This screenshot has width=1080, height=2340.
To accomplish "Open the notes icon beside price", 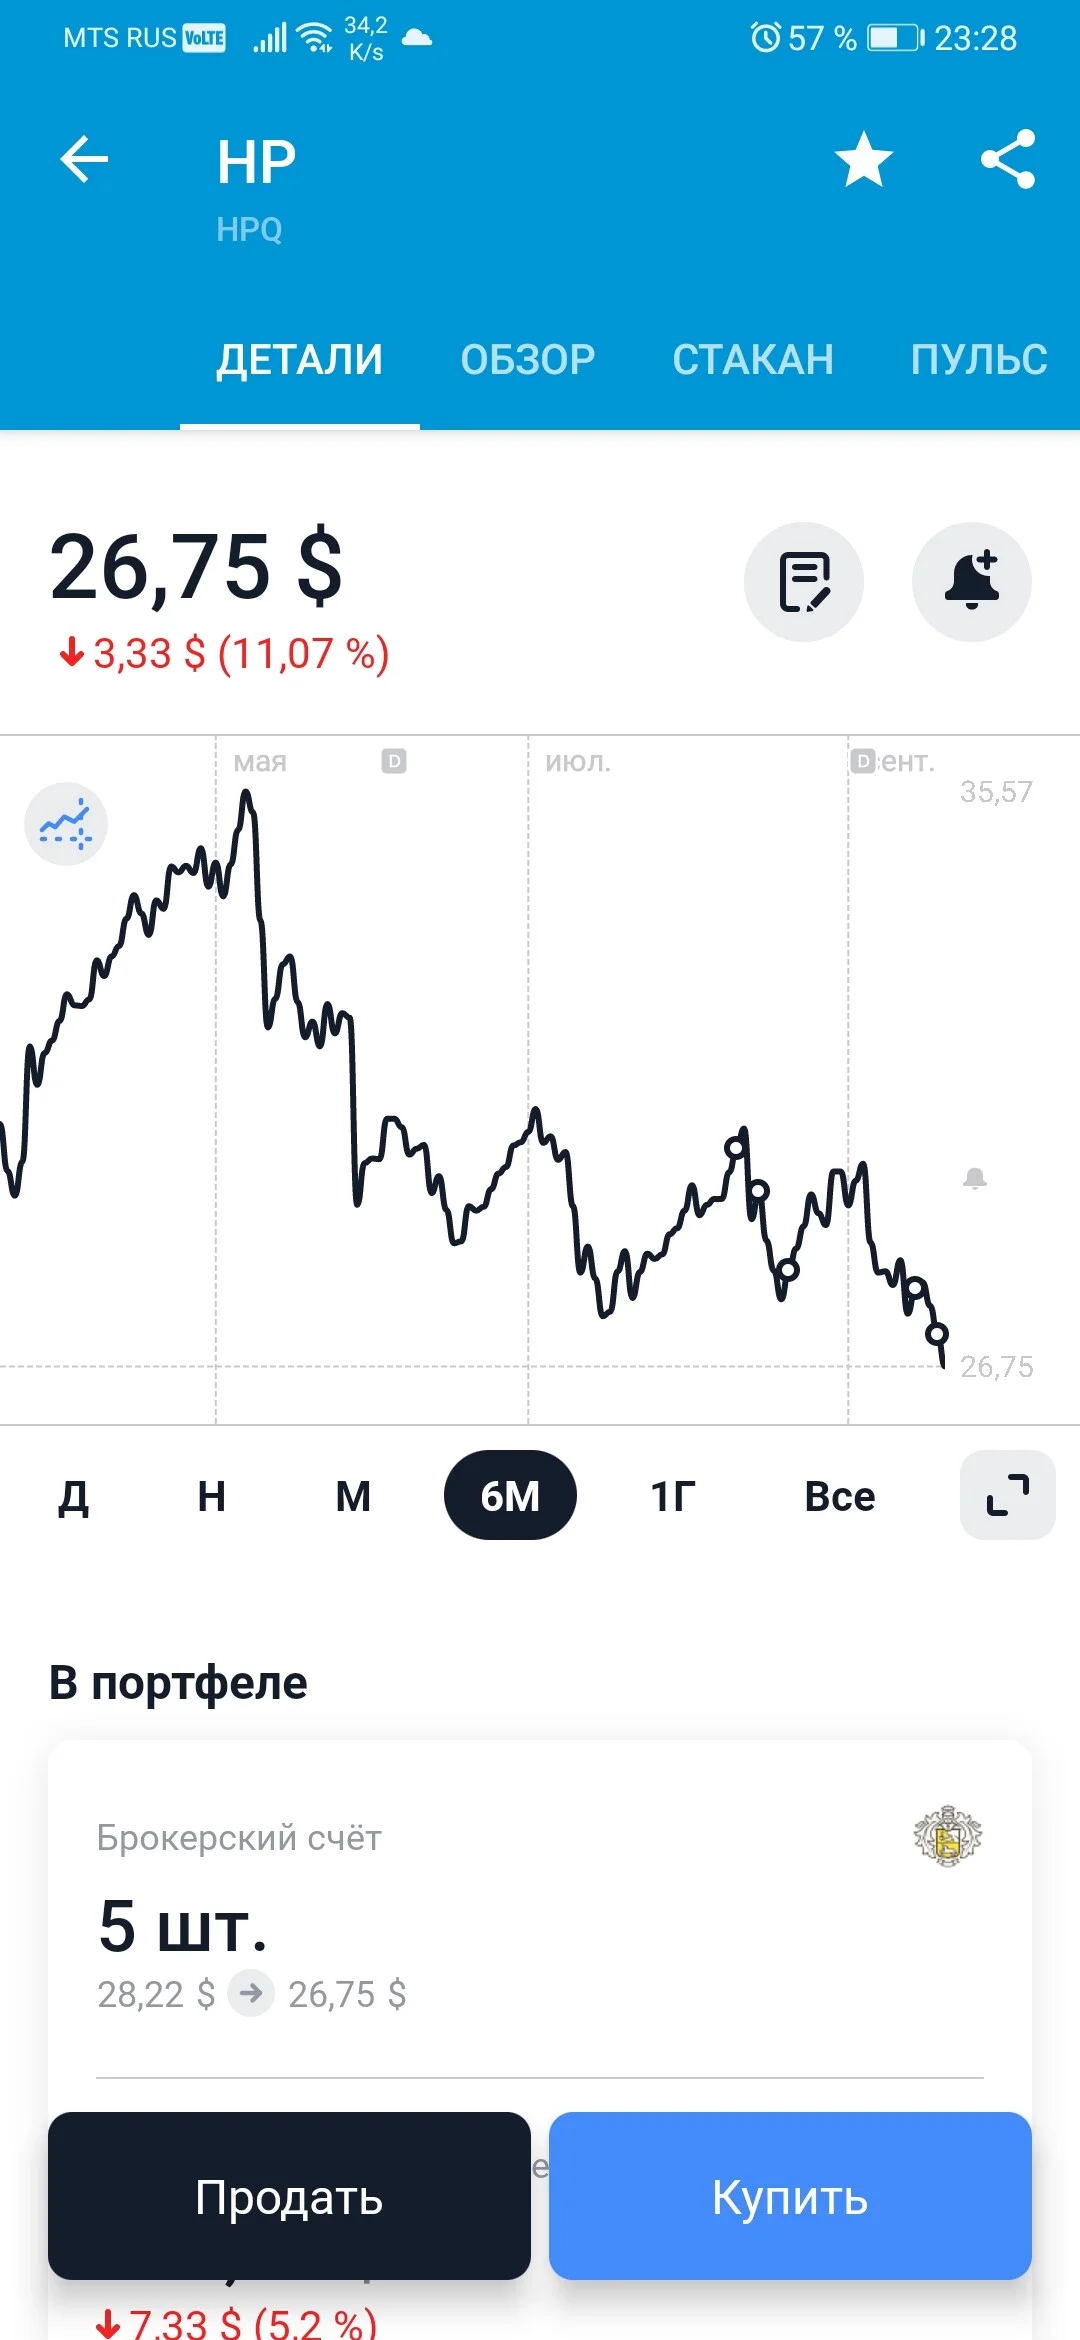I will 804,581.
